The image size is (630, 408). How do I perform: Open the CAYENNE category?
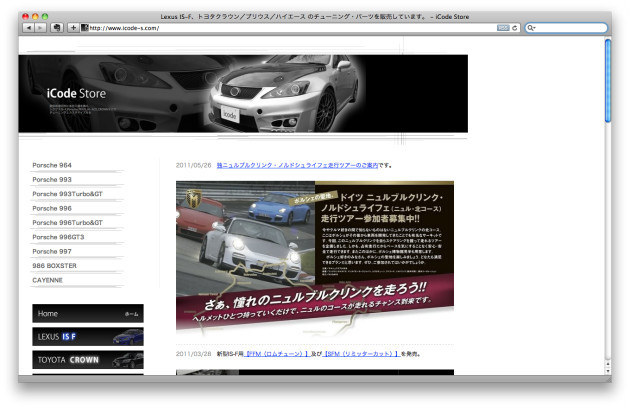47,280
